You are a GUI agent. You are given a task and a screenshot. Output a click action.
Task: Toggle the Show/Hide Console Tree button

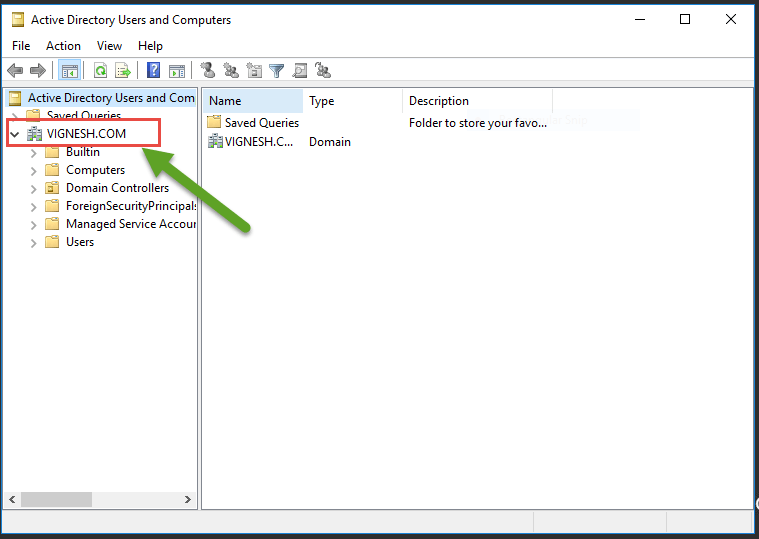click(x=69, y=70)
